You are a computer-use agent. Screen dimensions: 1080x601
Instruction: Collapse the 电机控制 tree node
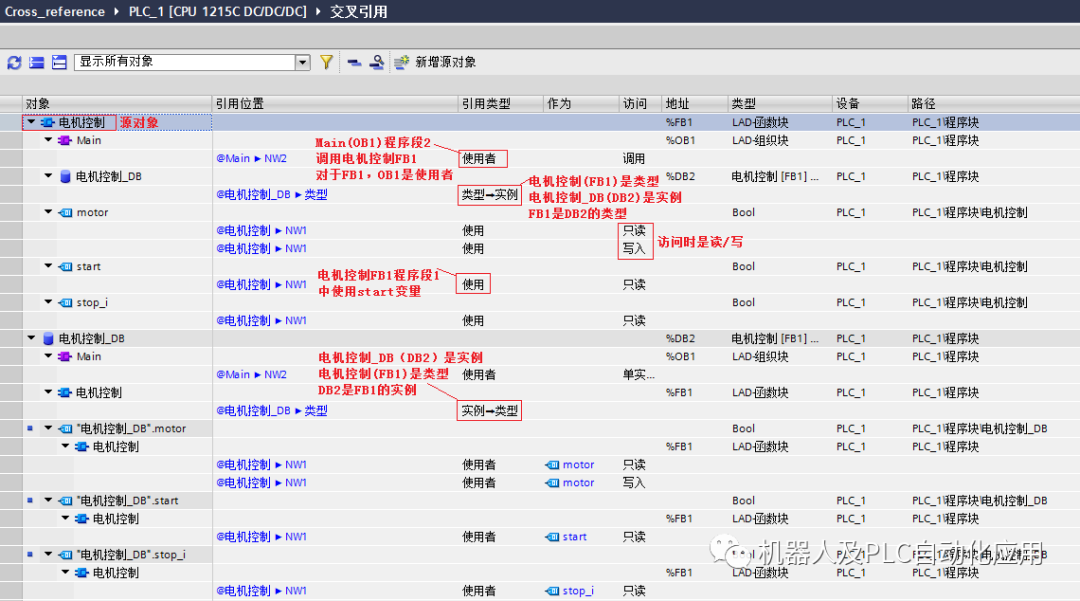(x=30, y=122)
